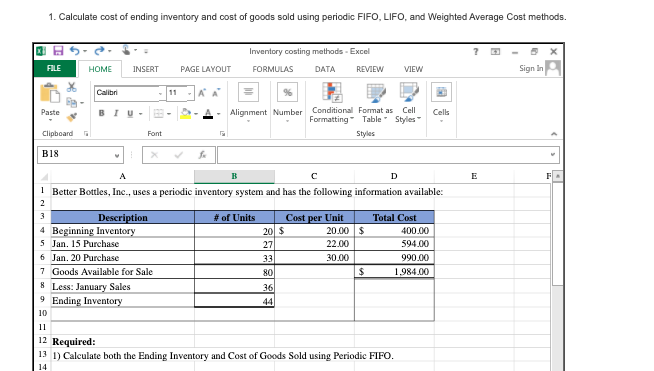Apply yellow fill color bucket
This screenshot has height=371, width=654.
[186, 114]
